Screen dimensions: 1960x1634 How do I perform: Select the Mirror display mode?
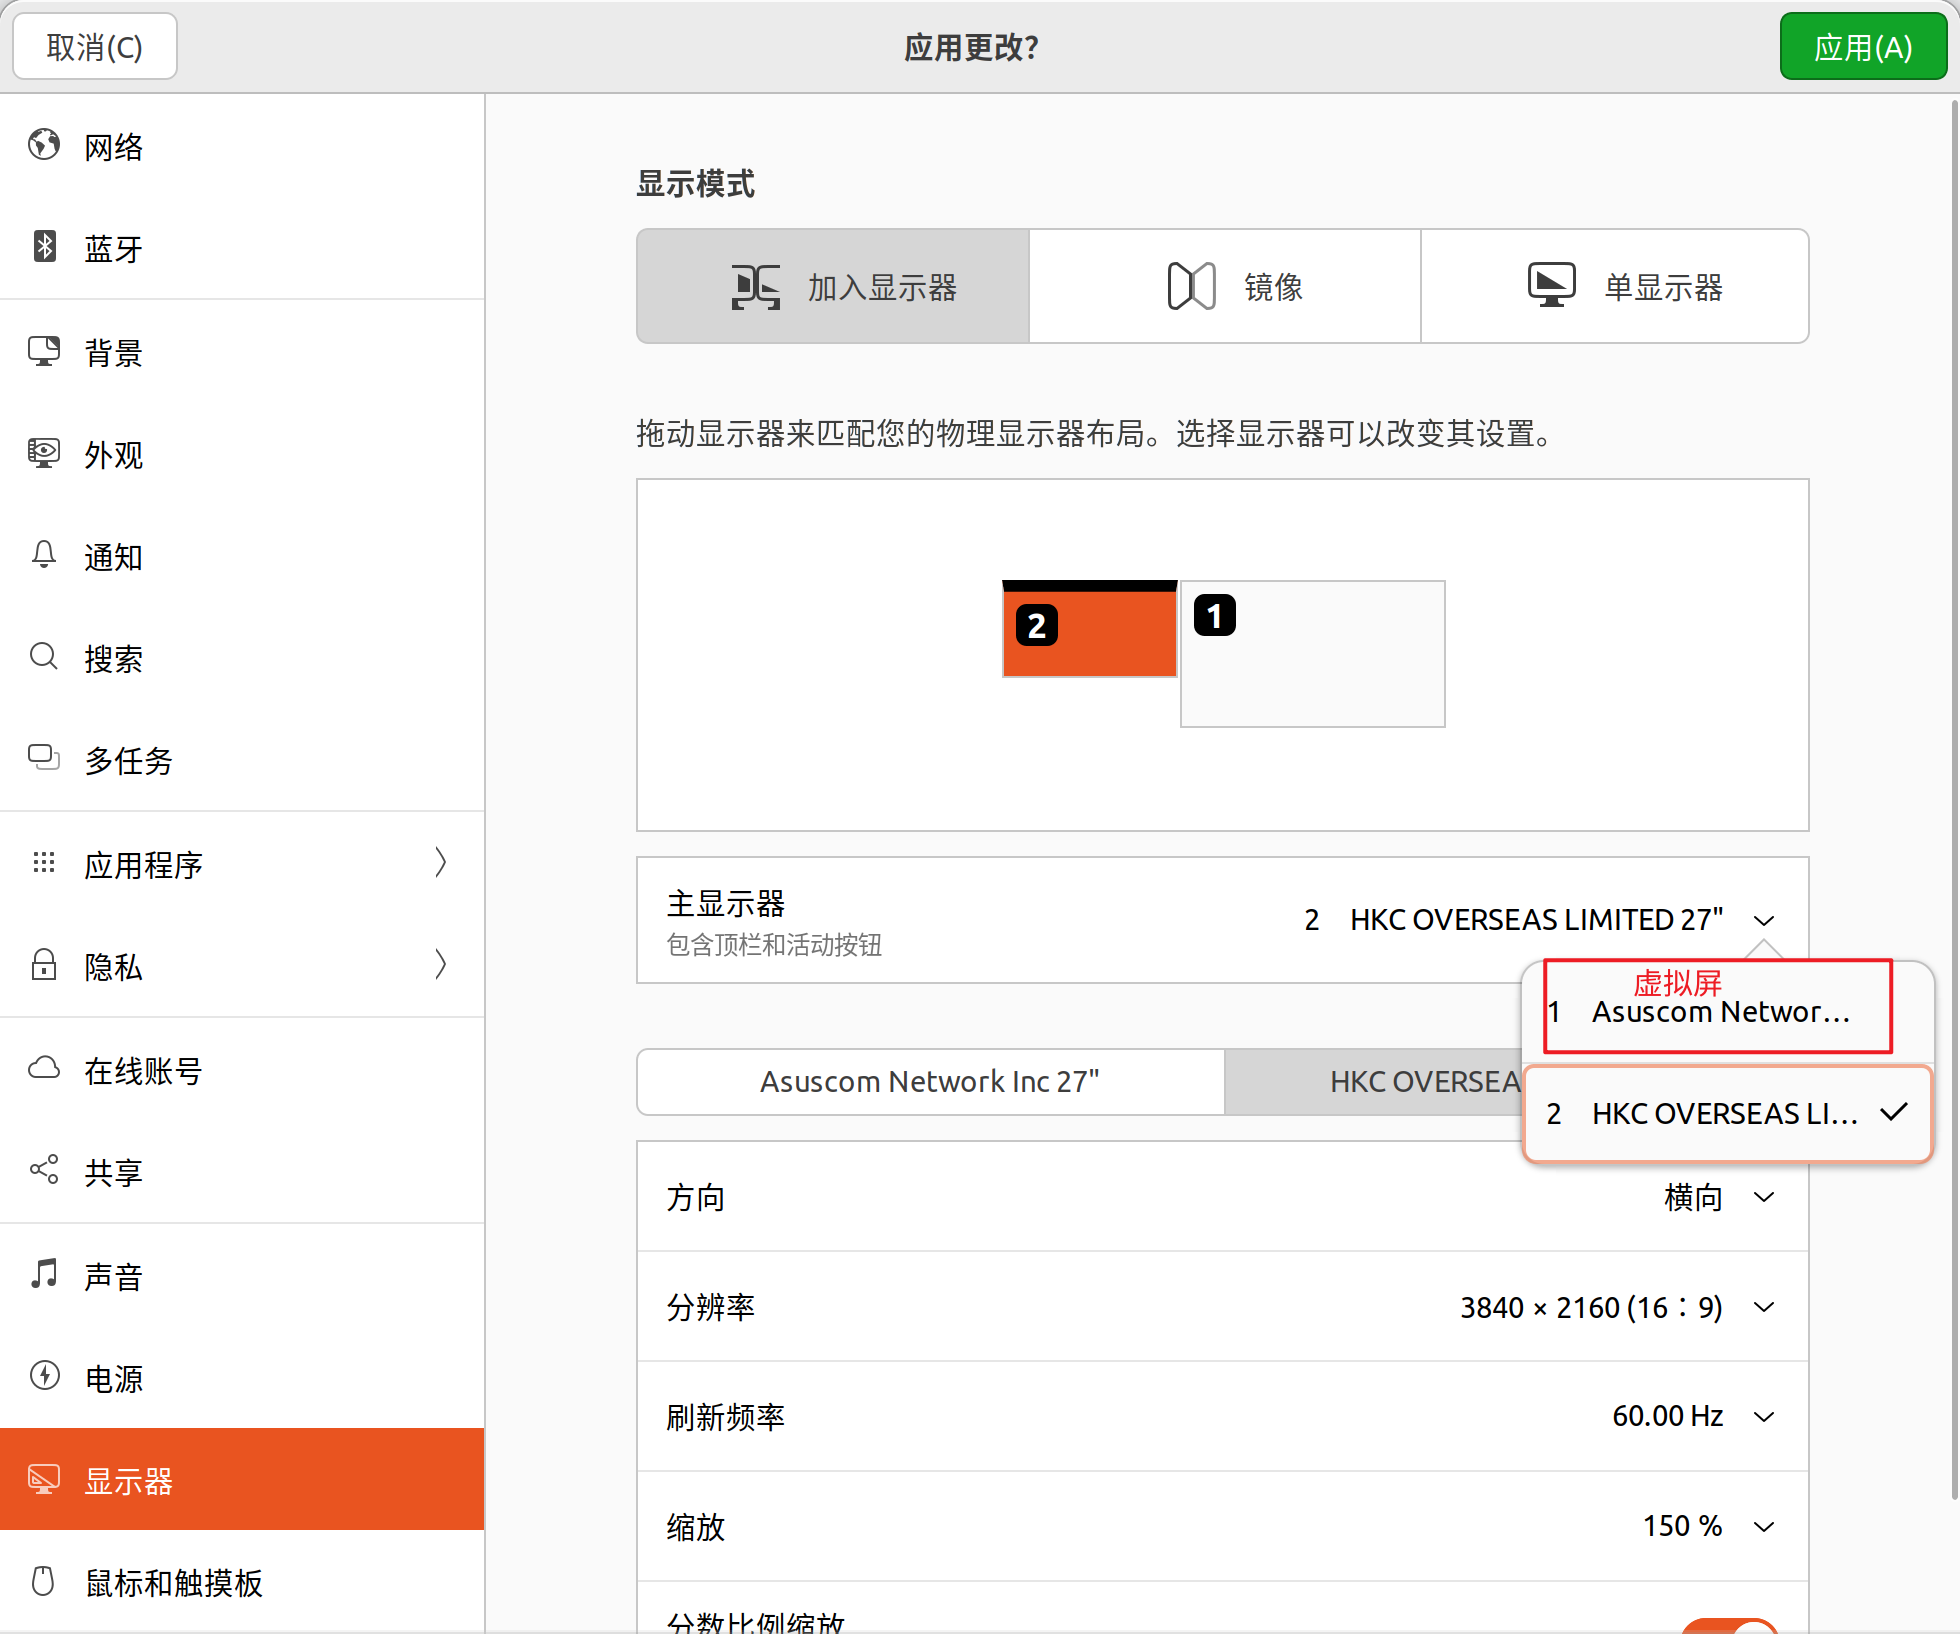[1224, 287]
